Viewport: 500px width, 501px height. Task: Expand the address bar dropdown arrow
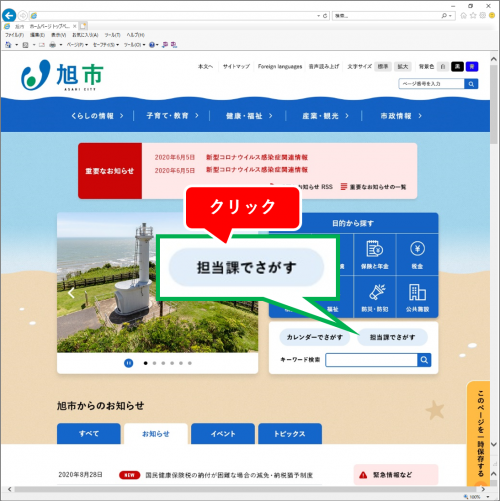click(x=319, y=16)
